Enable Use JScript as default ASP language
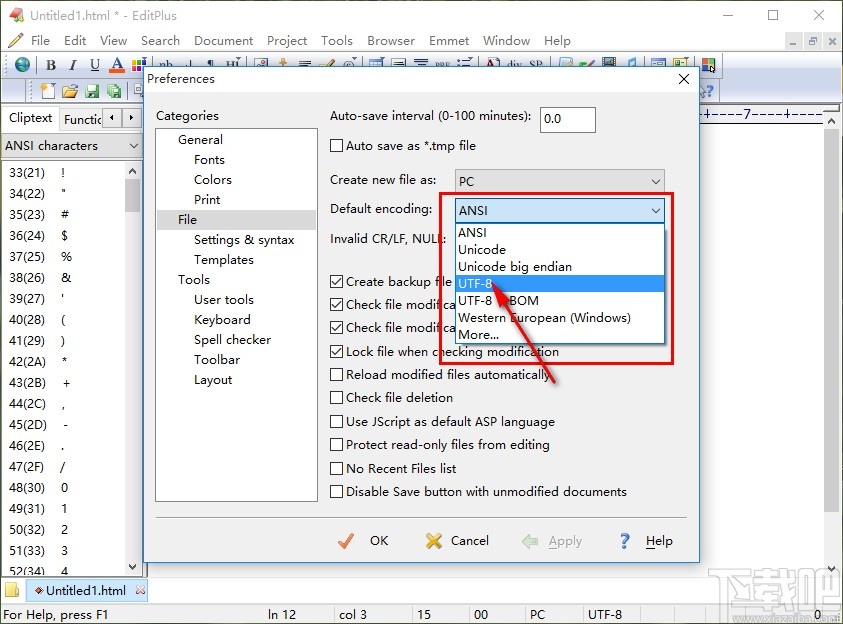Image resolution: width=843 pixels, height=624 pixels. point(337,421)
